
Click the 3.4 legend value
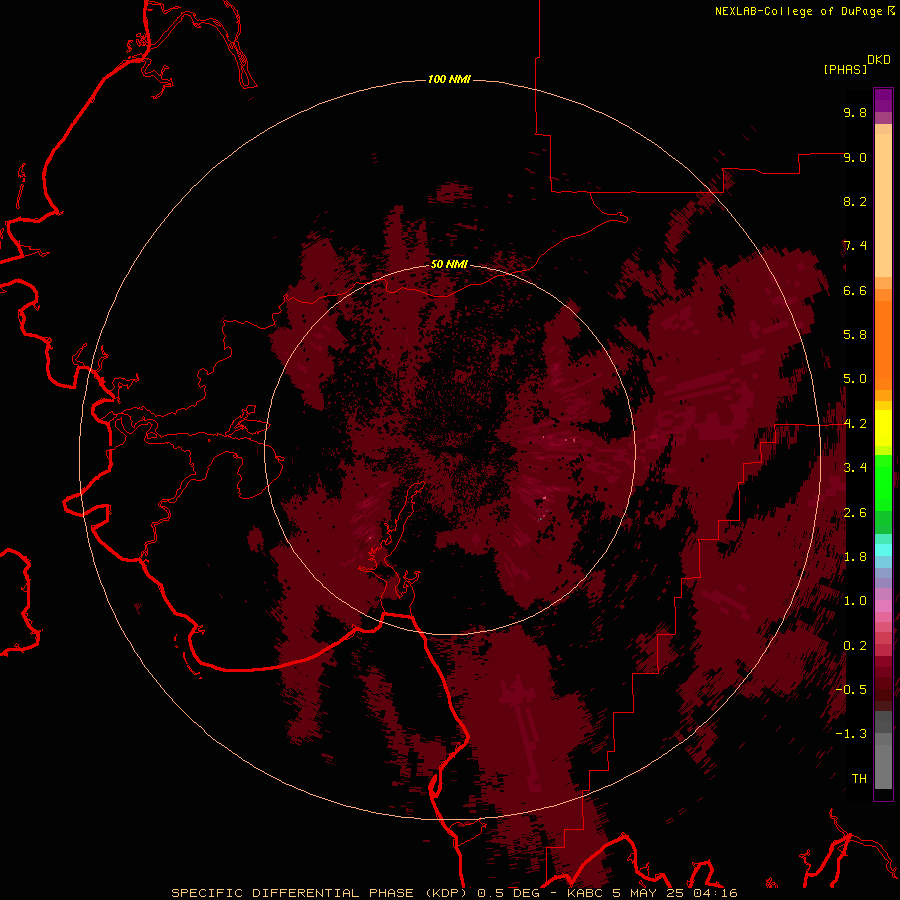(855, 467)
